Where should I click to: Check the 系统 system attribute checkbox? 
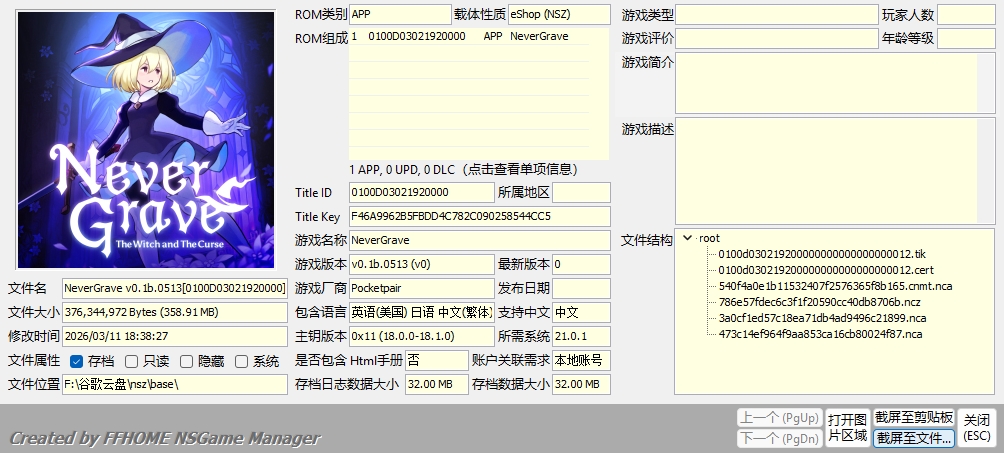pos(242,361)
